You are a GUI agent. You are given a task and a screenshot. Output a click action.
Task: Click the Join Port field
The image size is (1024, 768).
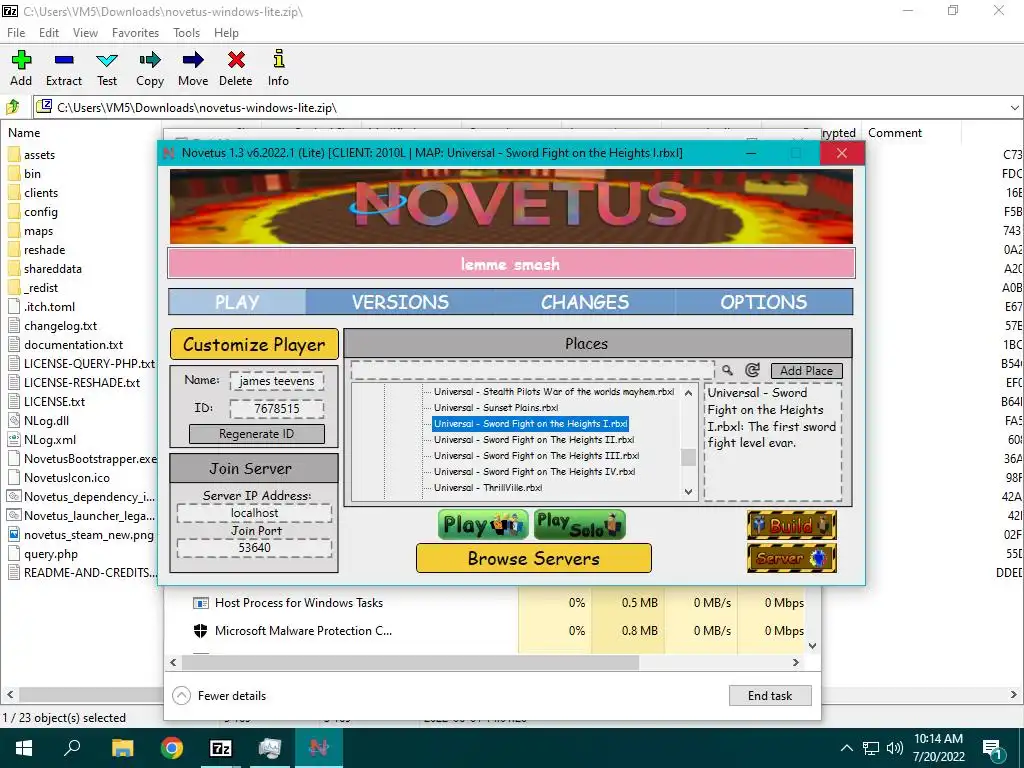point(254,548)
